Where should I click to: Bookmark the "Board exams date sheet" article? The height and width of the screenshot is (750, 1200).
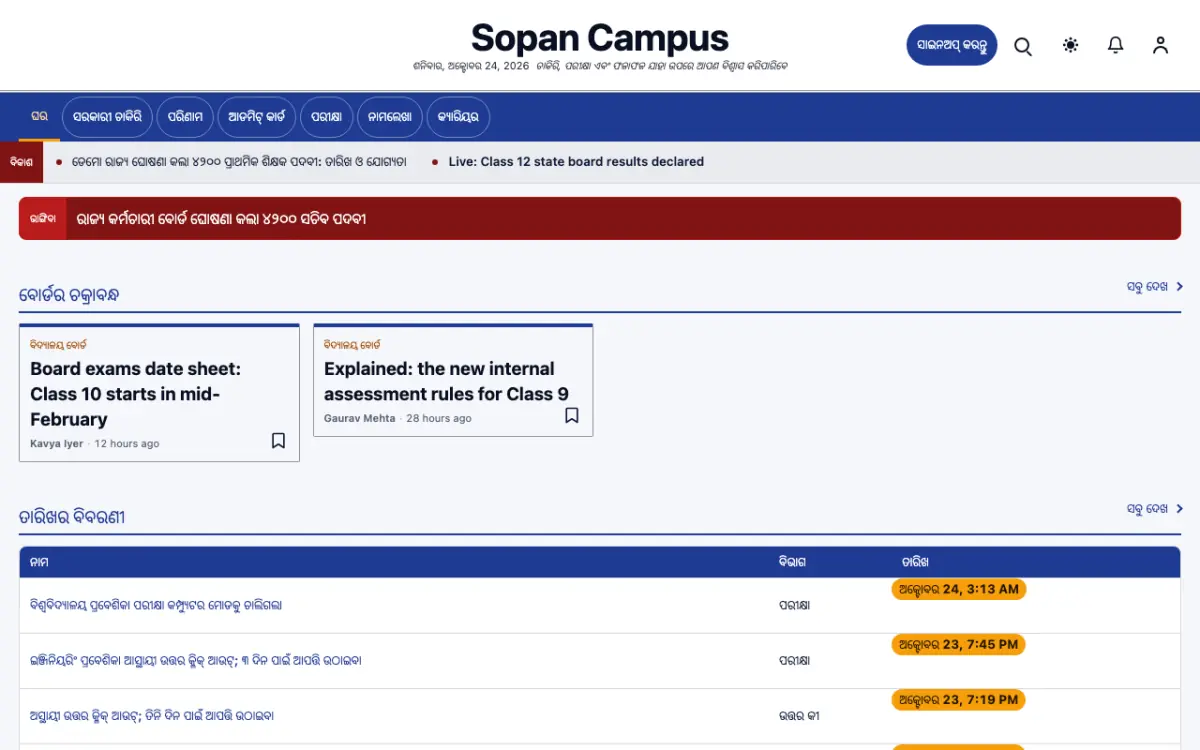[x=279, y=441]
